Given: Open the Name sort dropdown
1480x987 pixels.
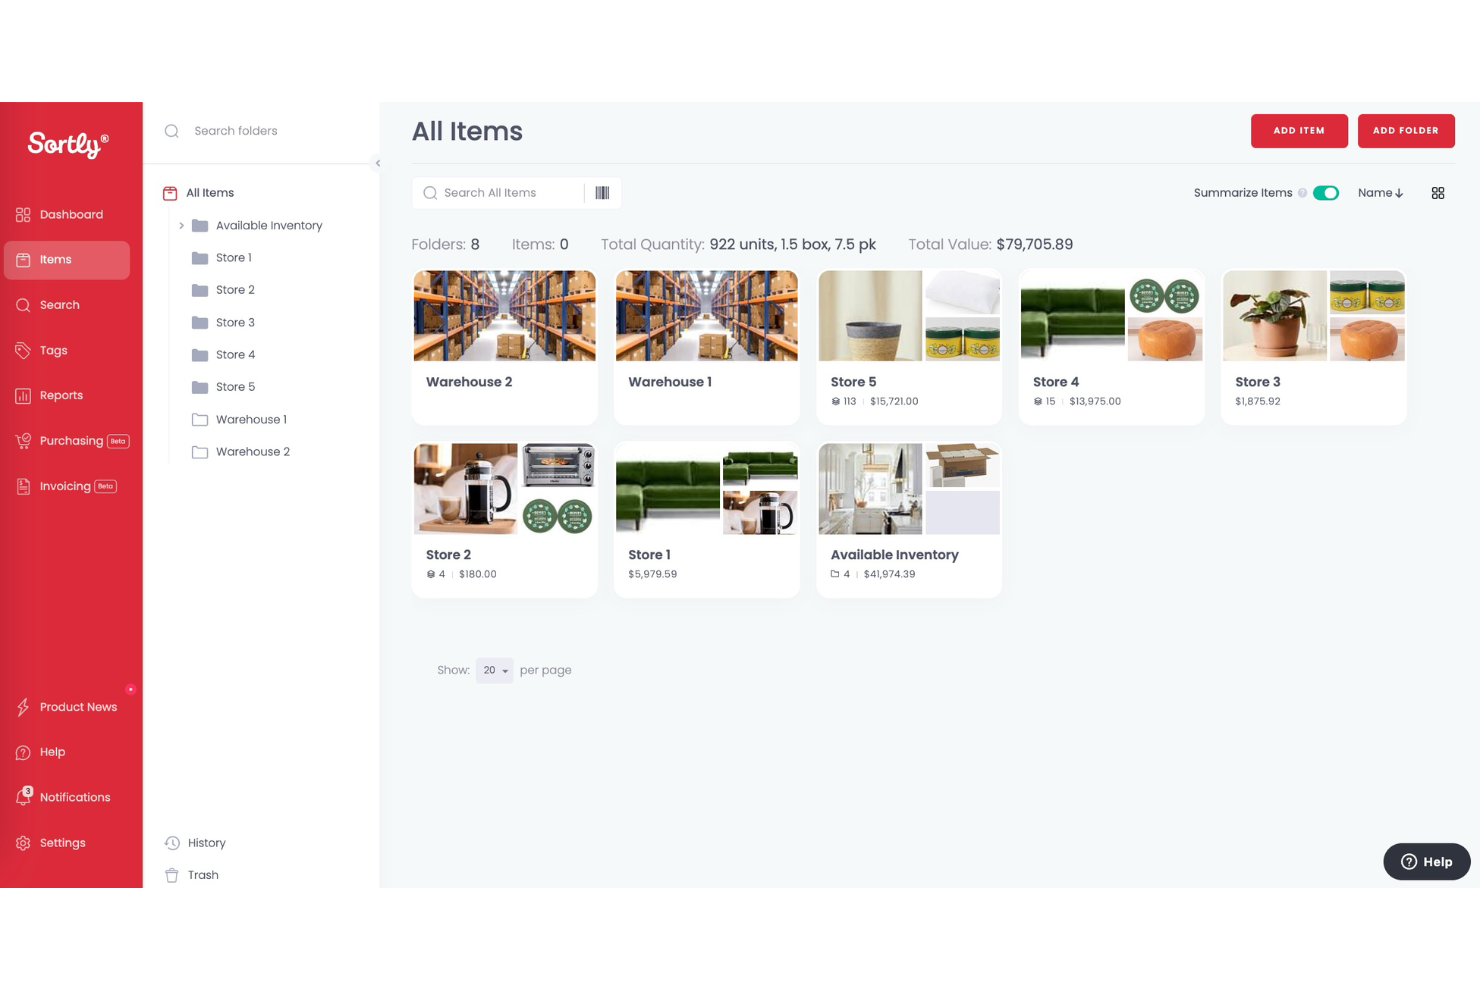Looking at the screenshot, I should pyautogui.click(x=1380, y=192).
